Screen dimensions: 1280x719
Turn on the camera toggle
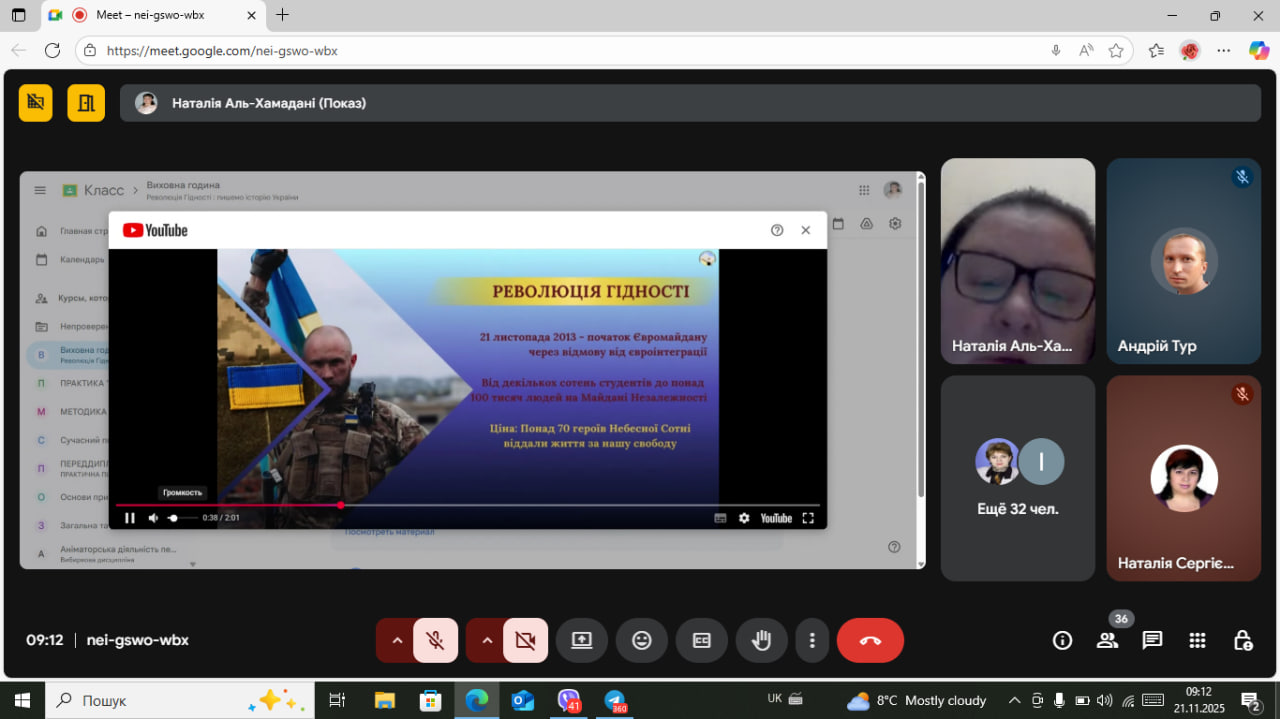point(525,641)
